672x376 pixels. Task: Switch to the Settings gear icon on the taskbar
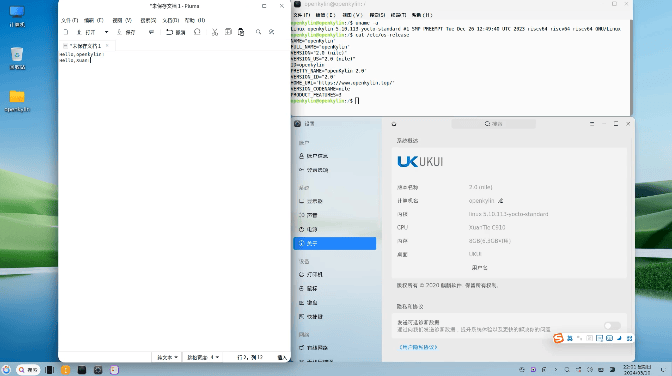click(x=98, y=370)
